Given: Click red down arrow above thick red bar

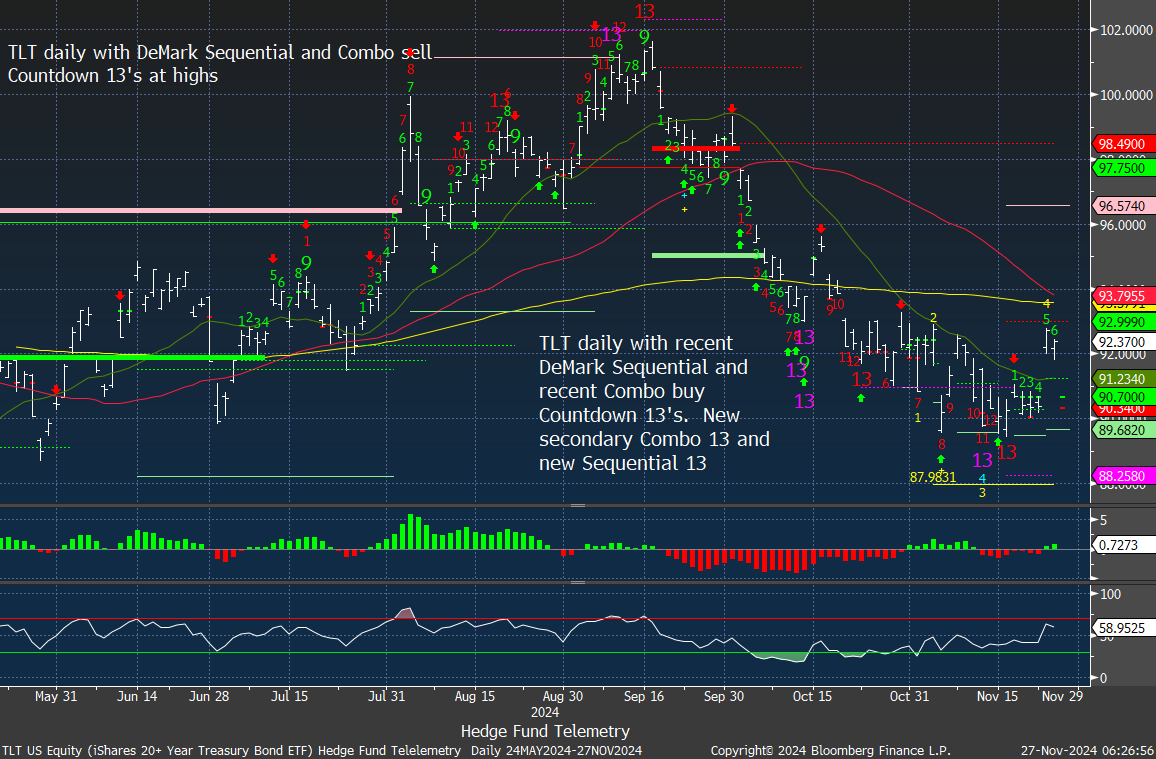Looking at the screenshot, I should [733, 108].
